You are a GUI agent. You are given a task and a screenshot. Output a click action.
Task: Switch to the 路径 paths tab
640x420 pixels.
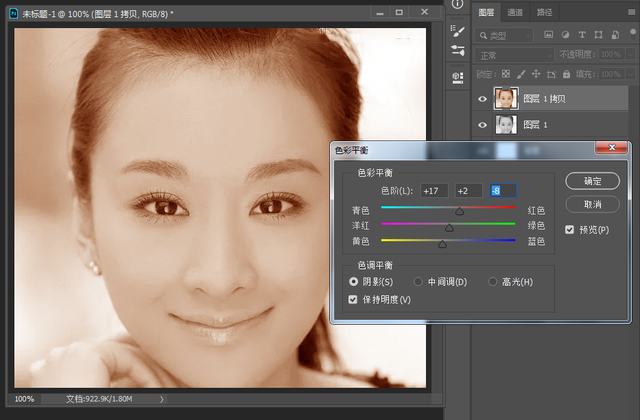click(x=544, y=12)
